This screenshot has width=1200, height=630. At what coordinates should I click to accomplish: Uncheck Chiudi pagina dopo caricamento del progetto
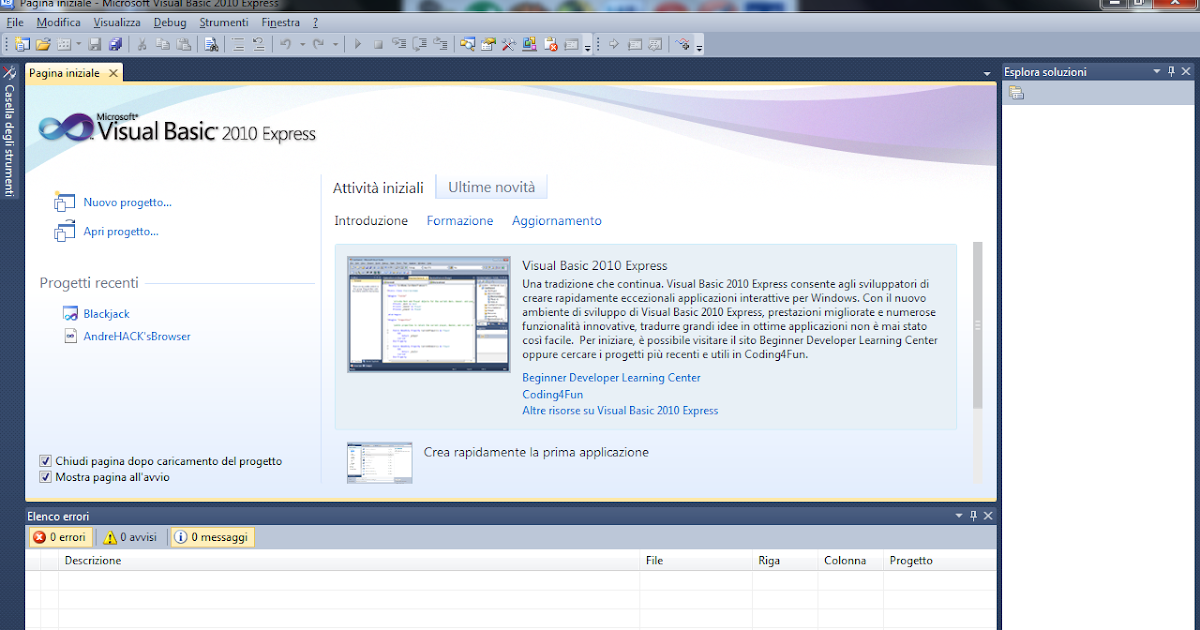[45, 461]
